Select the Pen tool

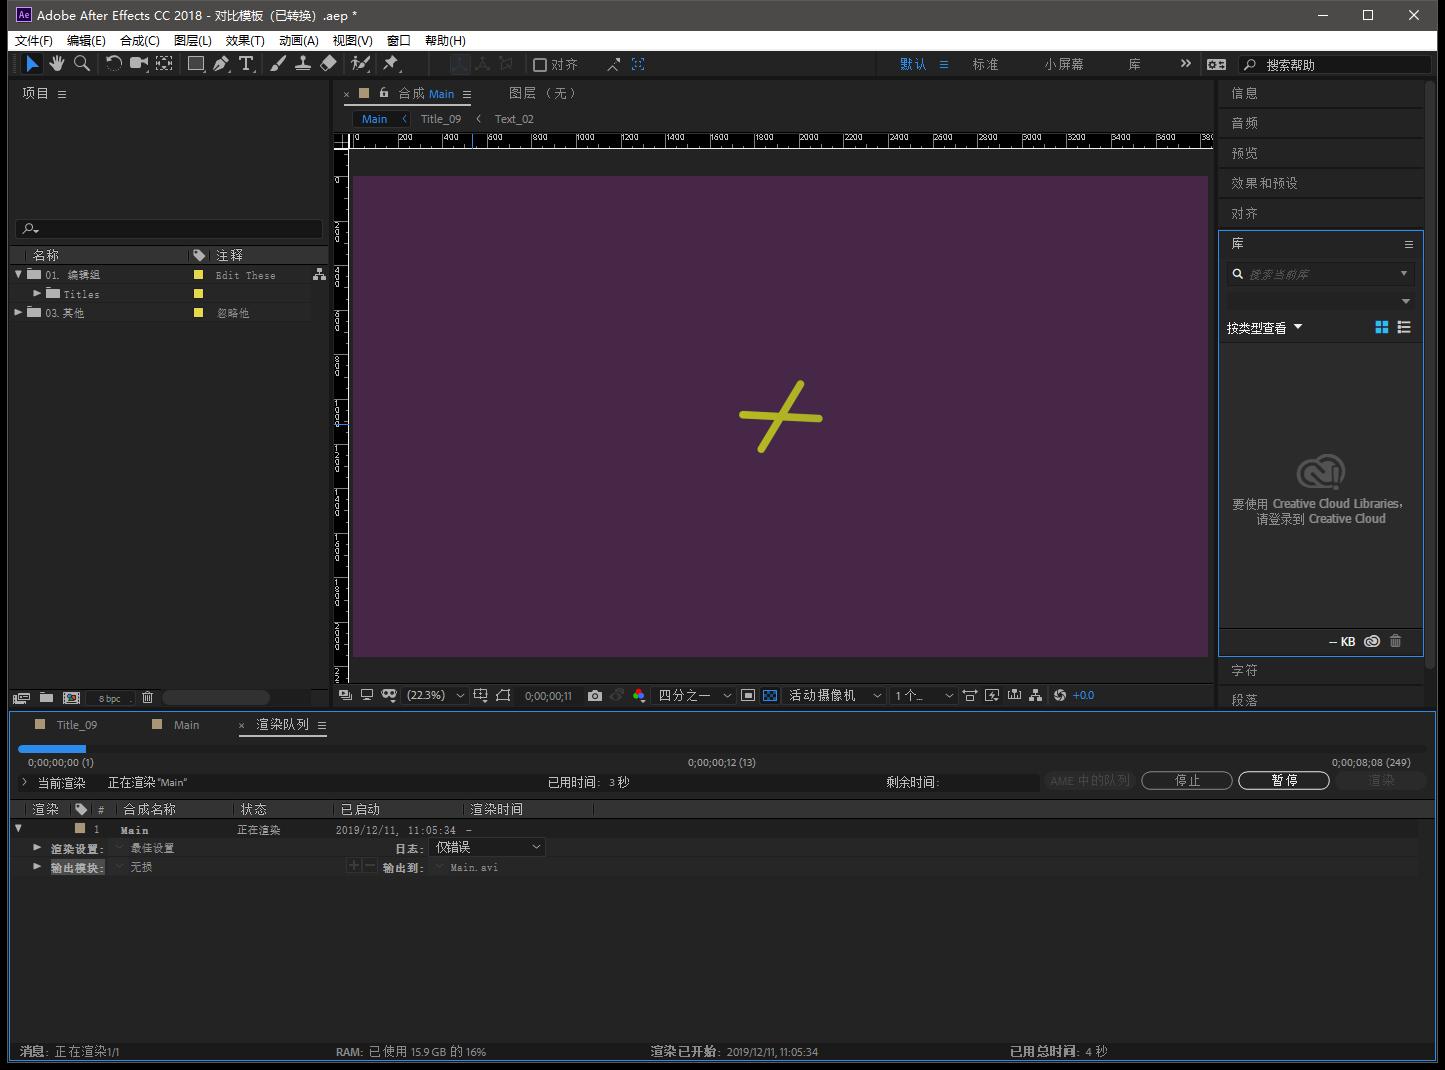pyautogui.click(x=221, y=64)
